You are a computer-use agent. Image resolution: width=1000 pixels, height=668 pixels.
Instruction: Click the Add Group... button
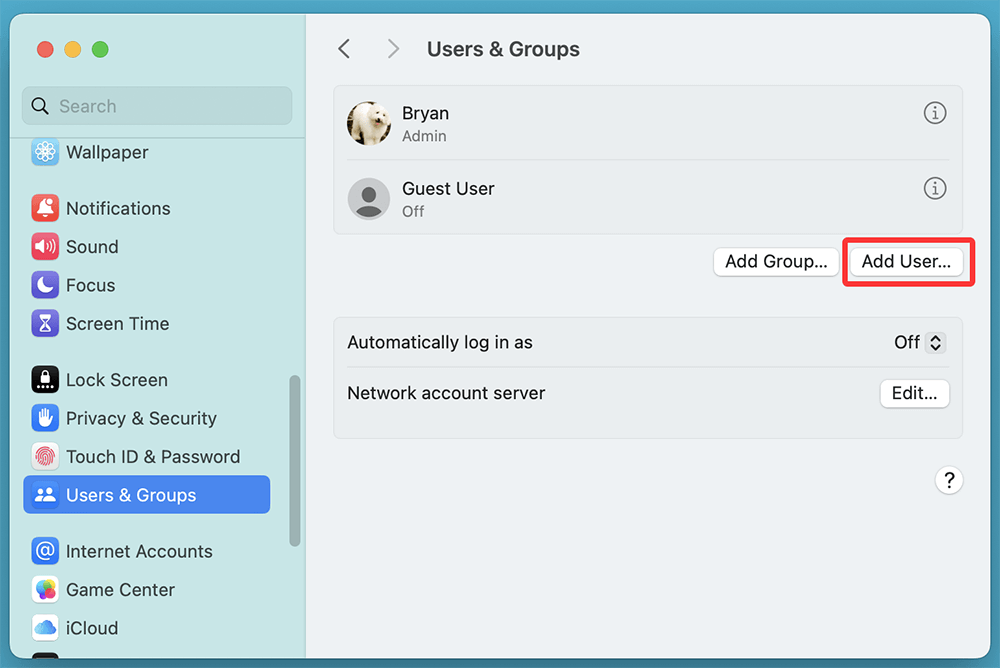[776, 261]
